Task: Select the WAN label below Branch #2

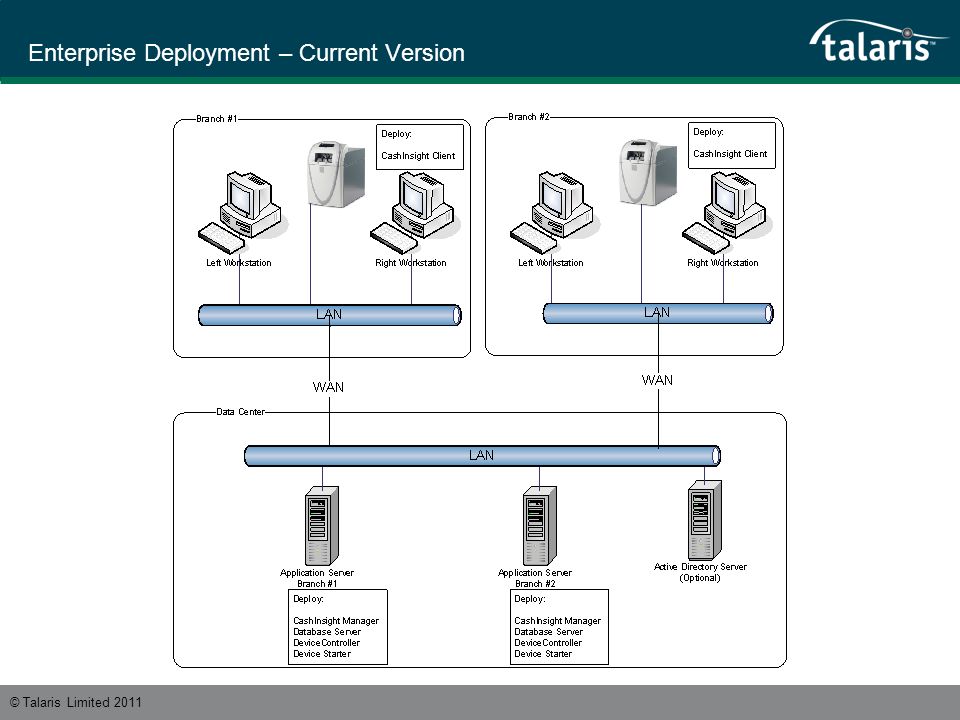Action: [x=657, y=380]
